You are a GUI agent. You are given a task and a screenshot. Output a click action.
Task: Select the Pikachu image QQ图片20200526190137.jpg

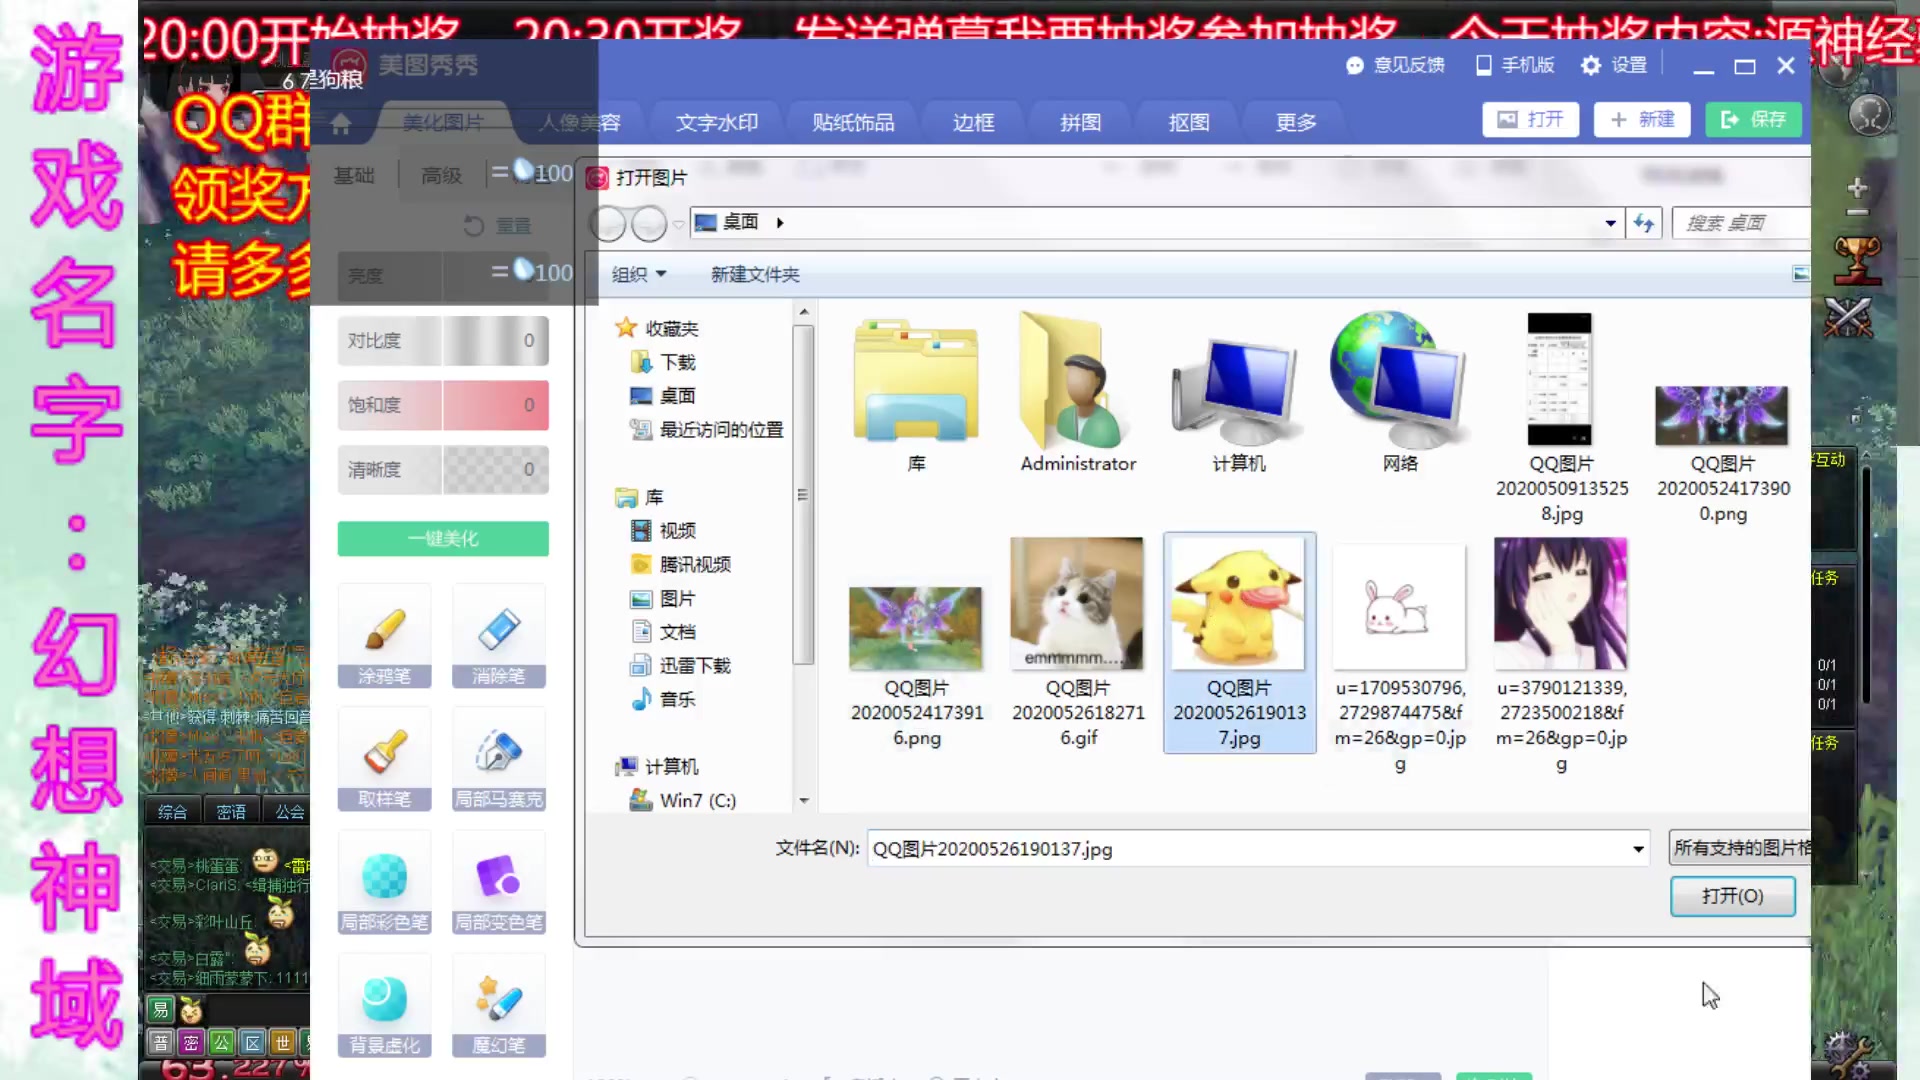click(x=1239, y=643)
